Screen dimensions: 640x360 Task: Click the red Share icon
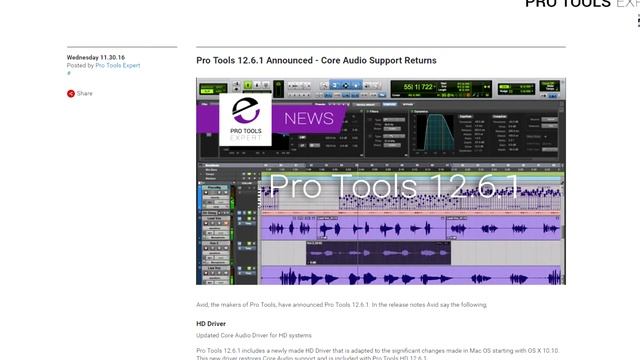coord(71,93)
